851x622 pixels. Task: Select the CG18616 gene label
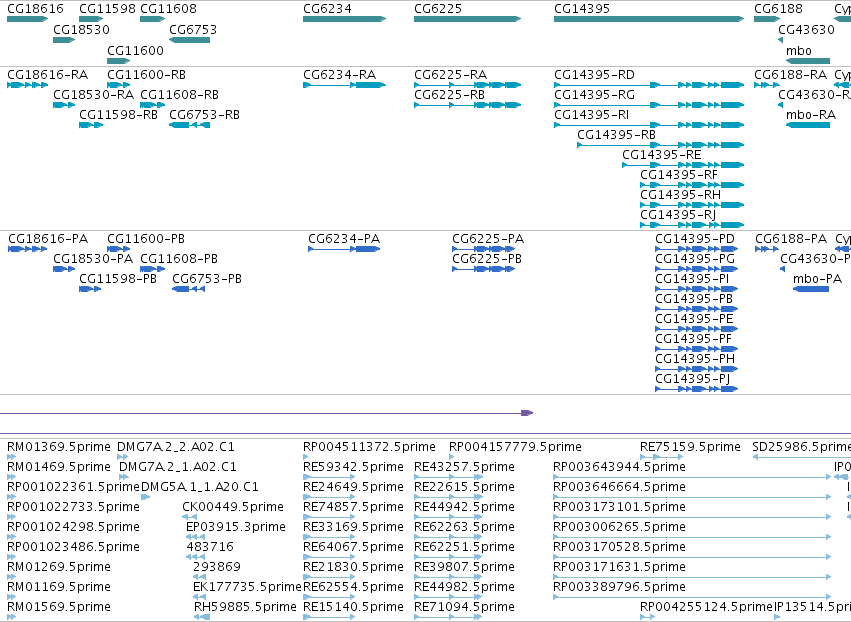[35, 9]
